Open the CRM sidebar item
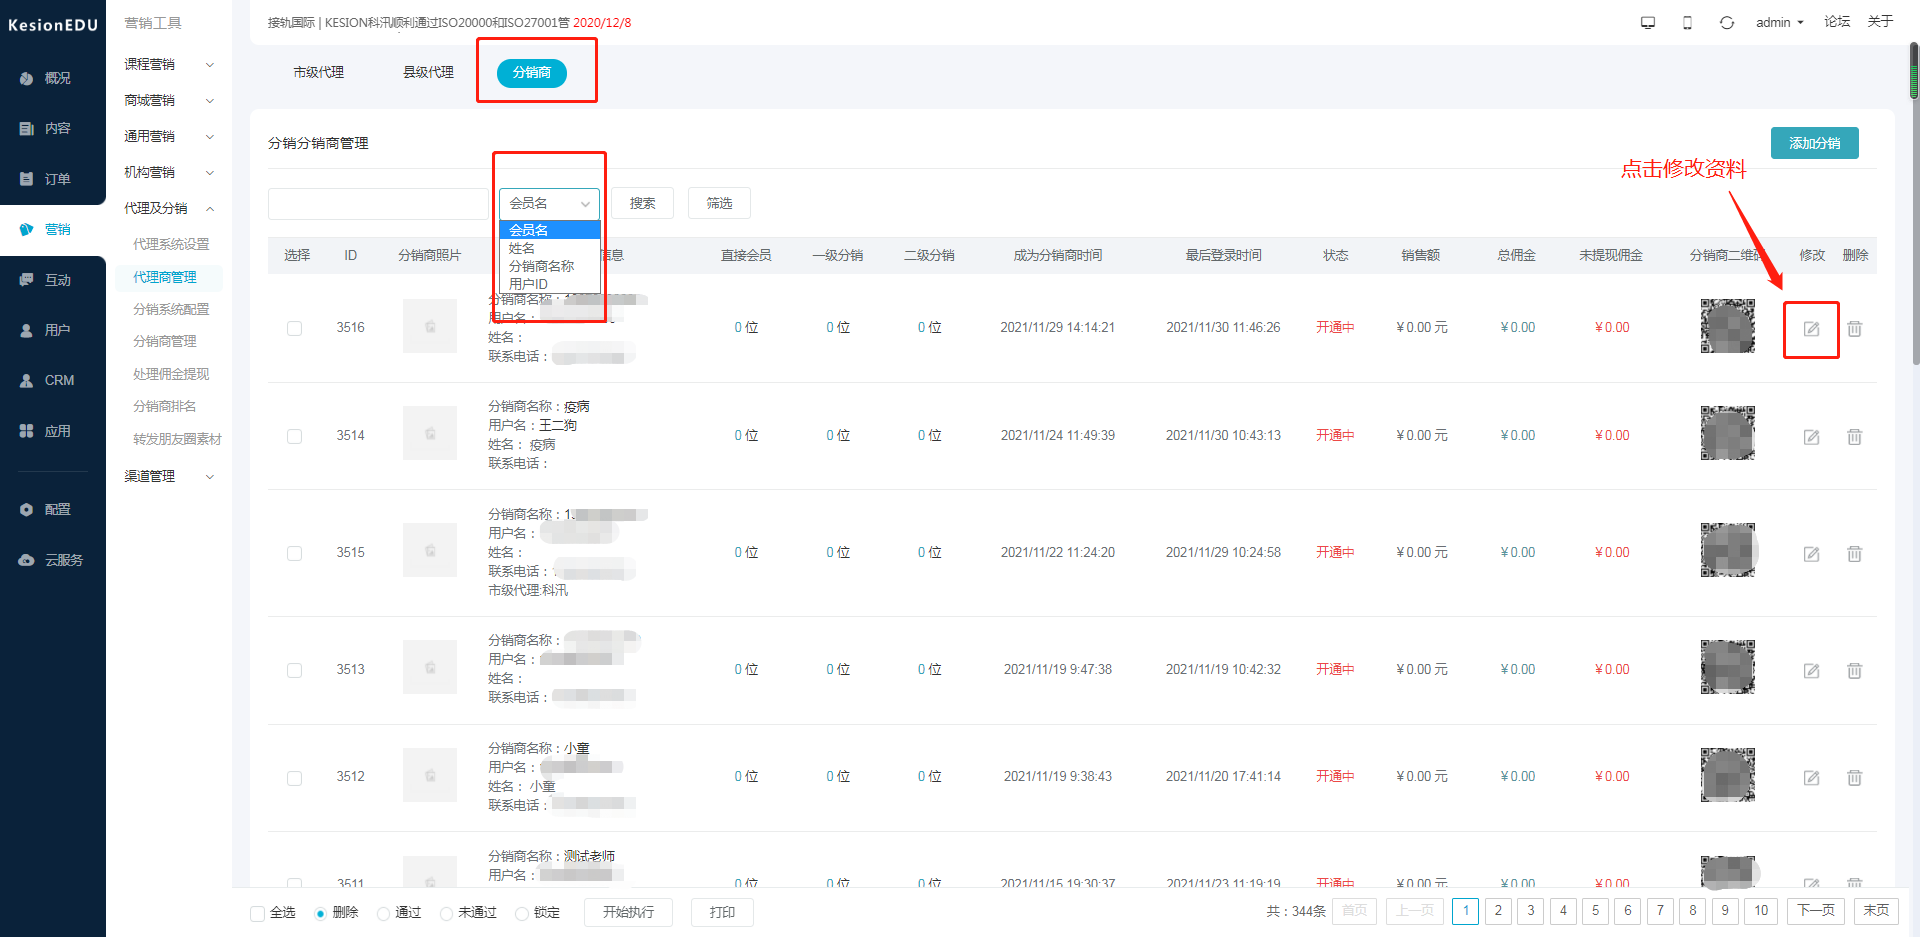The height and width of the screenshot is (937, 1920). click(x=47, y=380)
